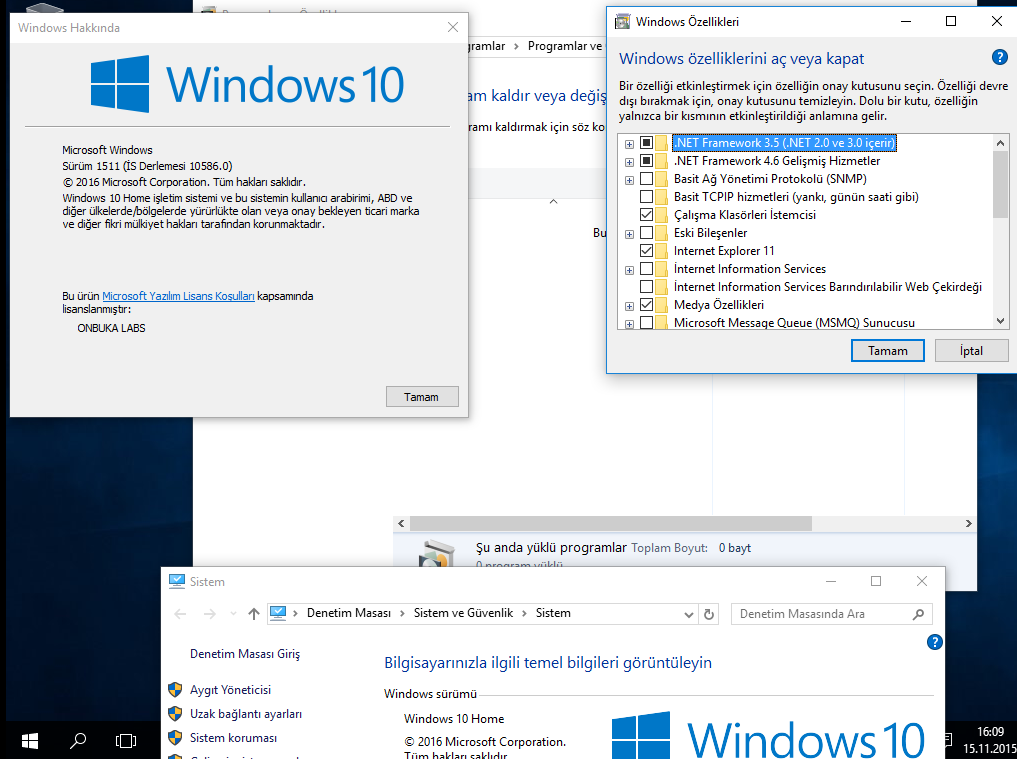Expand Eski Bileşenler tree node

pyautogui.click(x=629, y=234)
